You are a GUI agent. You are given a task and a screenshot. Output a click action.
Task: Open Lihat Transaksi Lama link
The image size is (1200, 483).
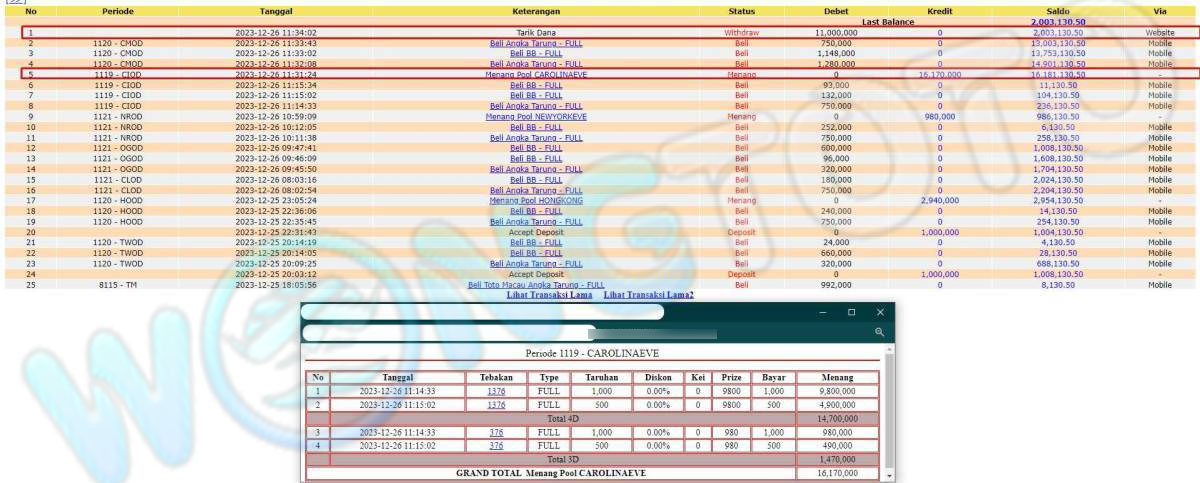pos(550,295)
